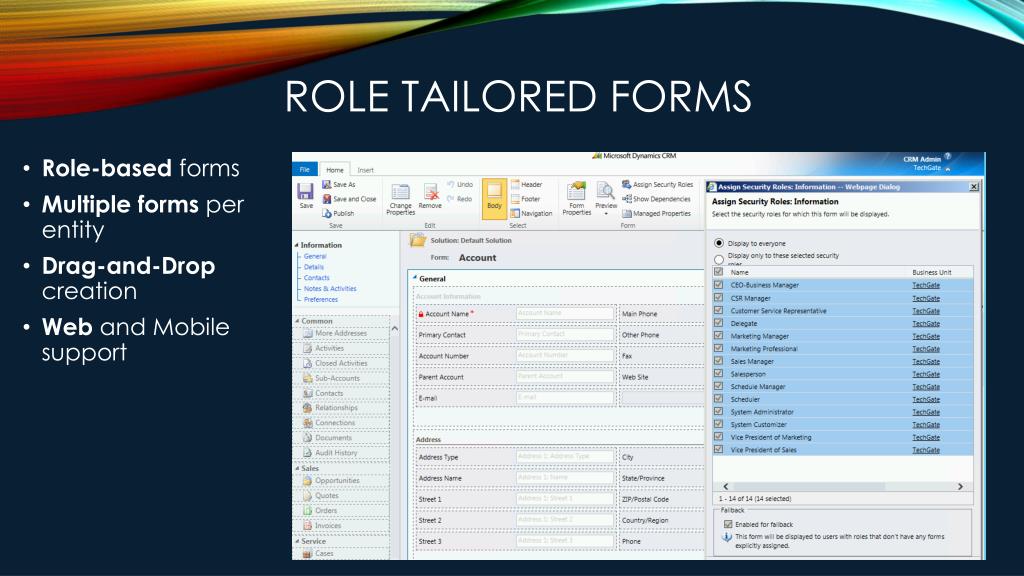Click the Primary Contact field
The width and height of the screenshot is (1024, 576).
click(x=565, y=334)
